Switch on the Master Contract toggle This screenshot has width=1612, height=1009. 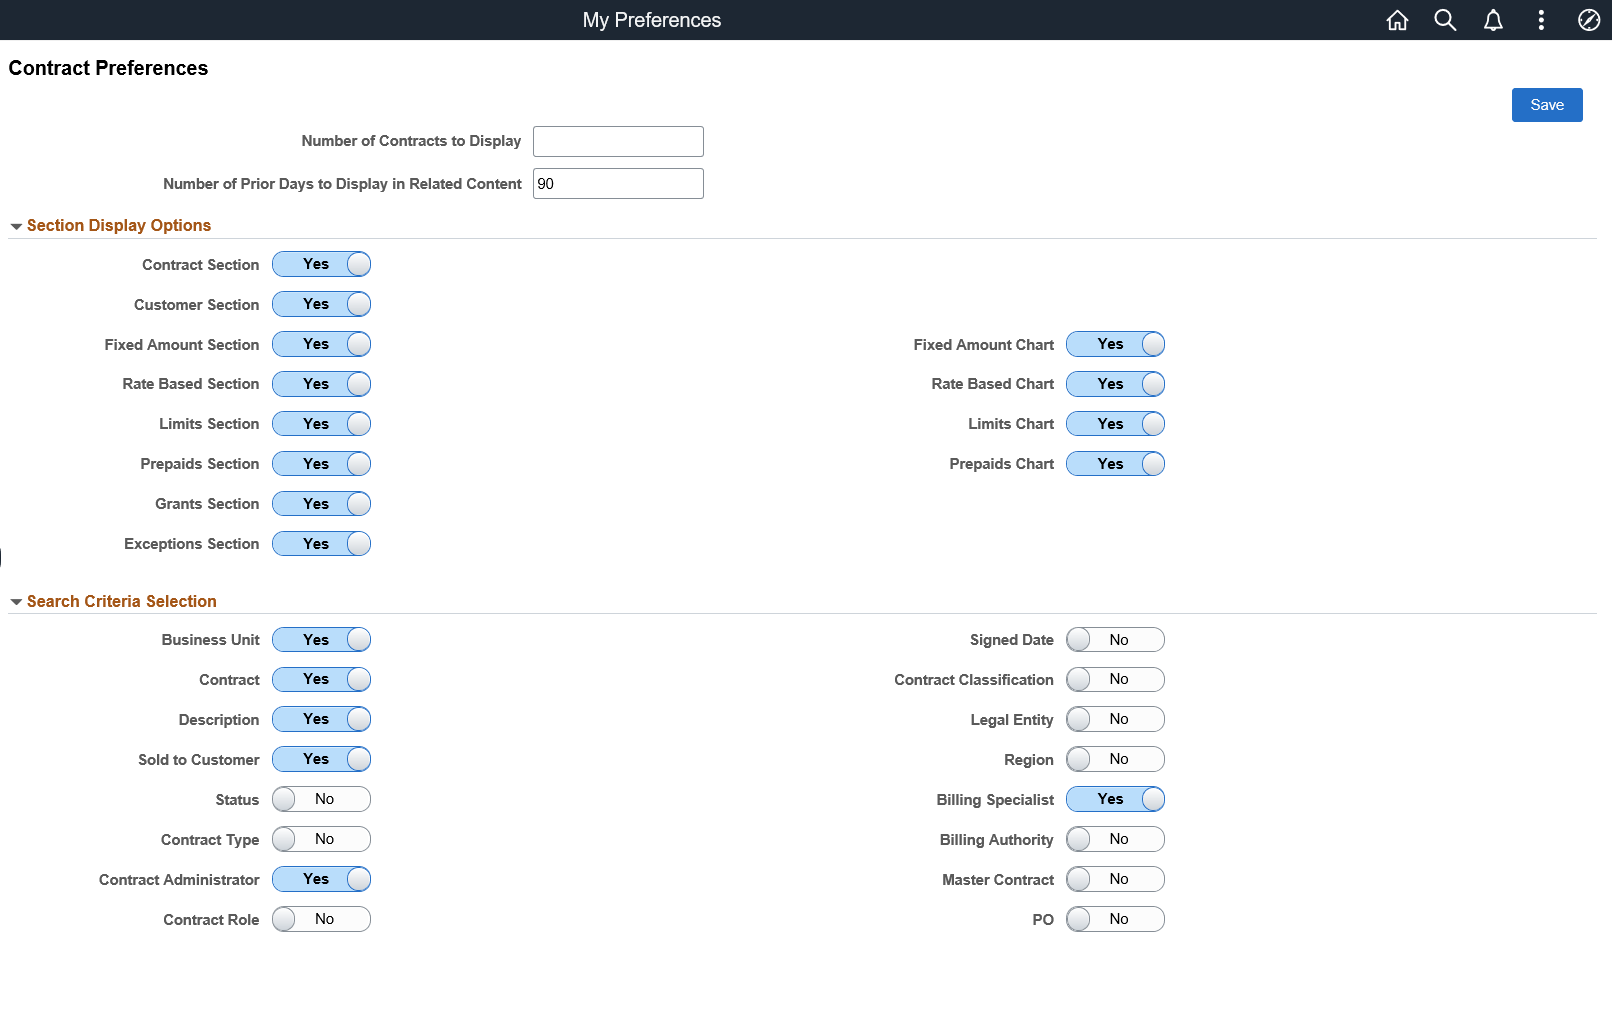point(1115,880)
